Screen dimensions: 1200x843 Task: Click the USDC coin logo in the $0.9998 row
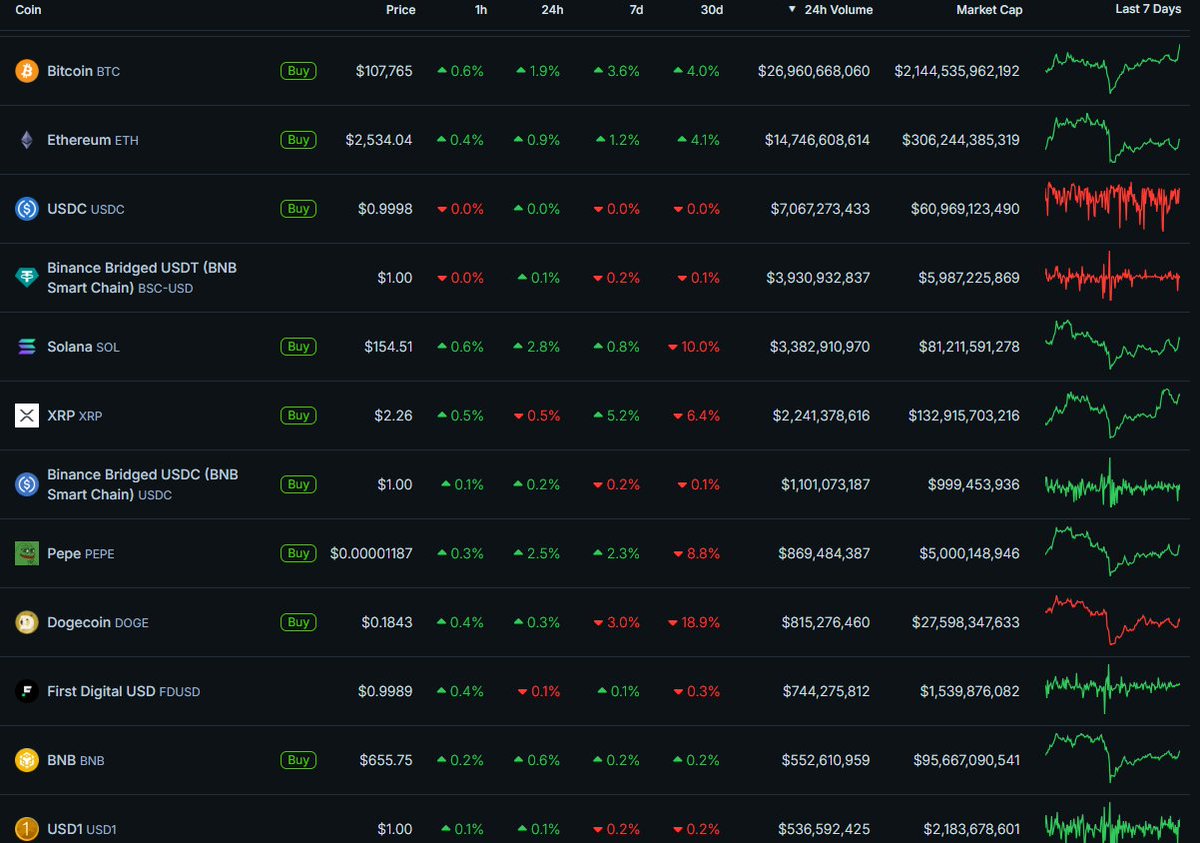(x=27, y=209)
